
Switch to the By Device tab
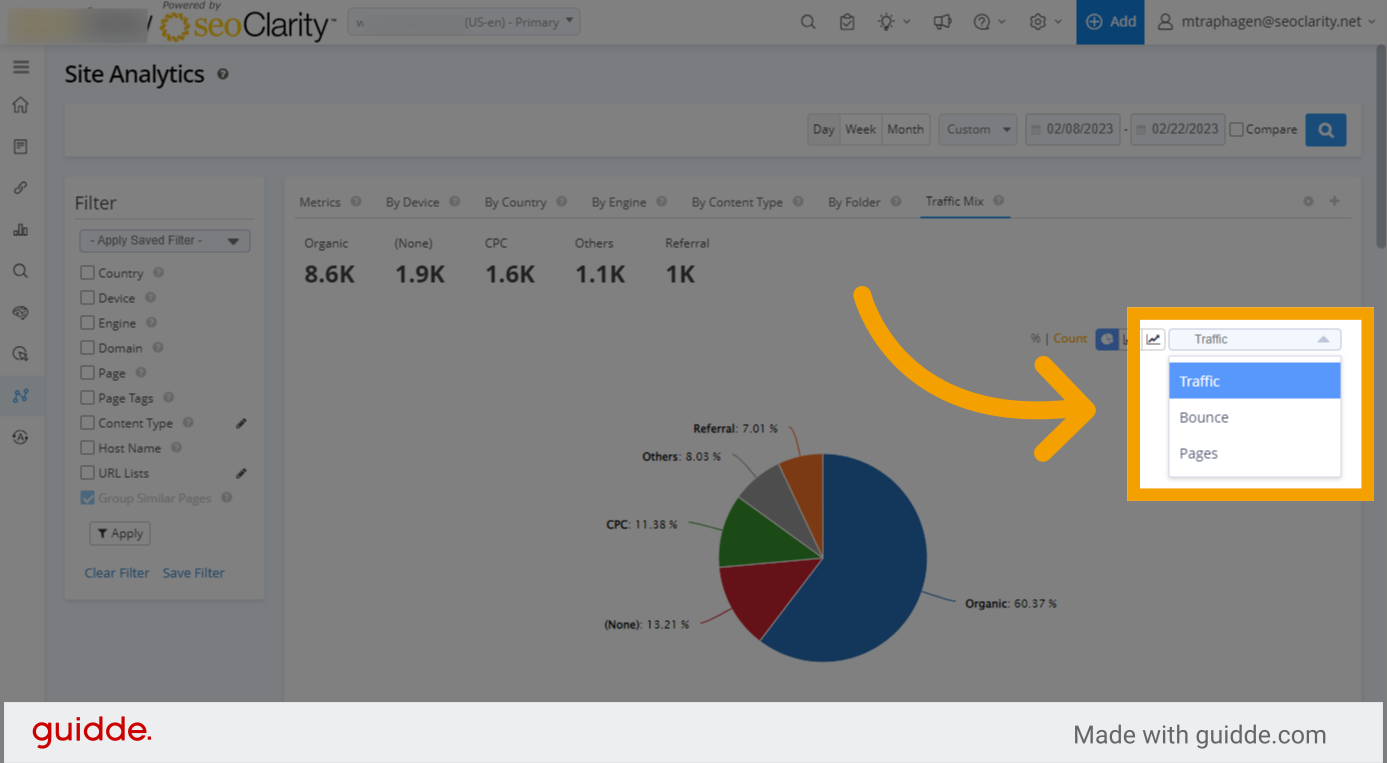coord(415,201)
